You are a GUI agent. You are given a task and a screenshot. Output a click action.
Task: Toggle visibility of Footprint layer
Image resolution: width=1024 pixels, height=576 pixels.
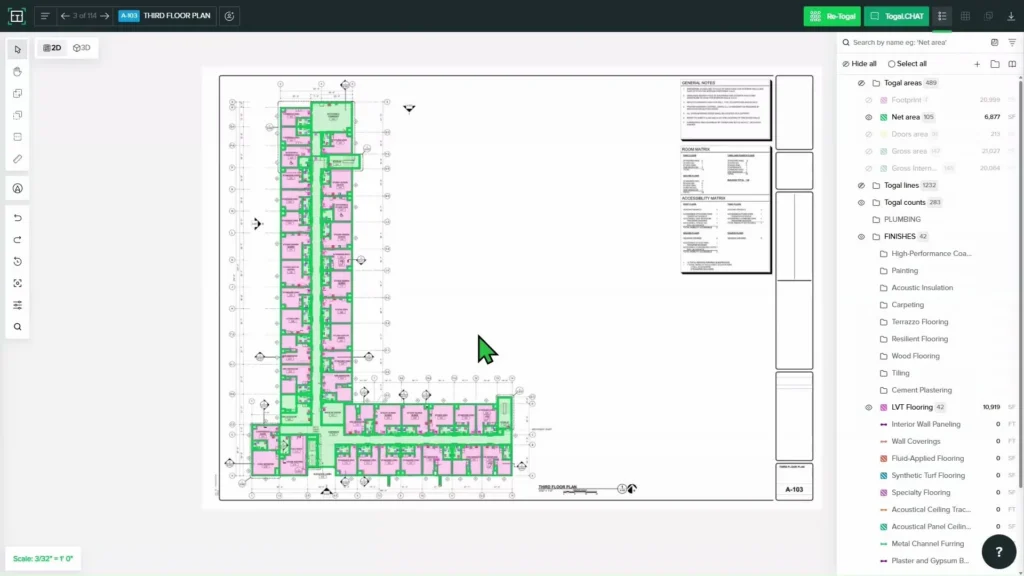tap(869, 100)
